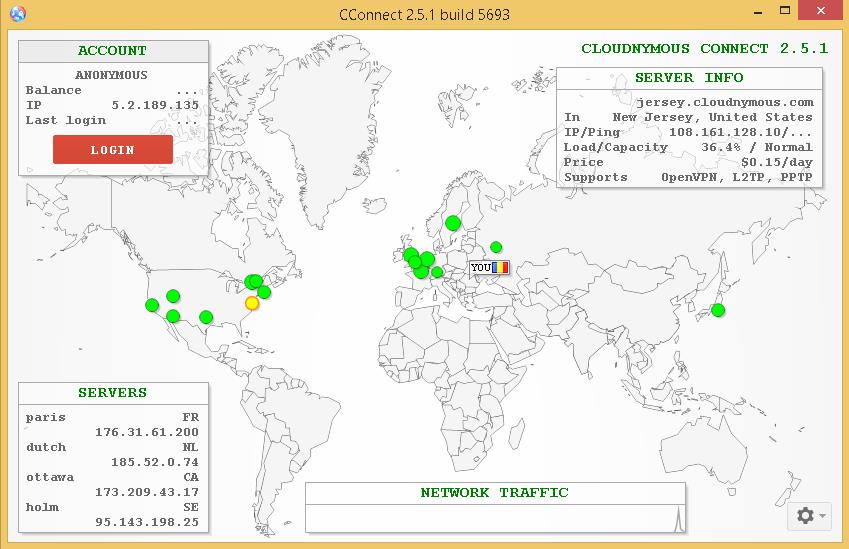Click the jersey.cloudnymous.com hostname
Screen dimensions: 849x549
click(x=724, y=102)
